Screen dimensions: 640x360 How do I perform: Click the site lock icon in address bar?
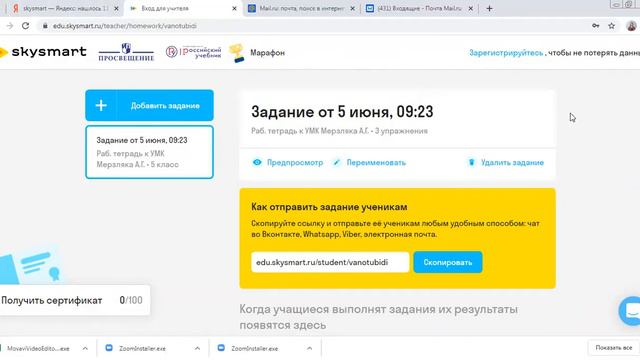click(45, 26)
